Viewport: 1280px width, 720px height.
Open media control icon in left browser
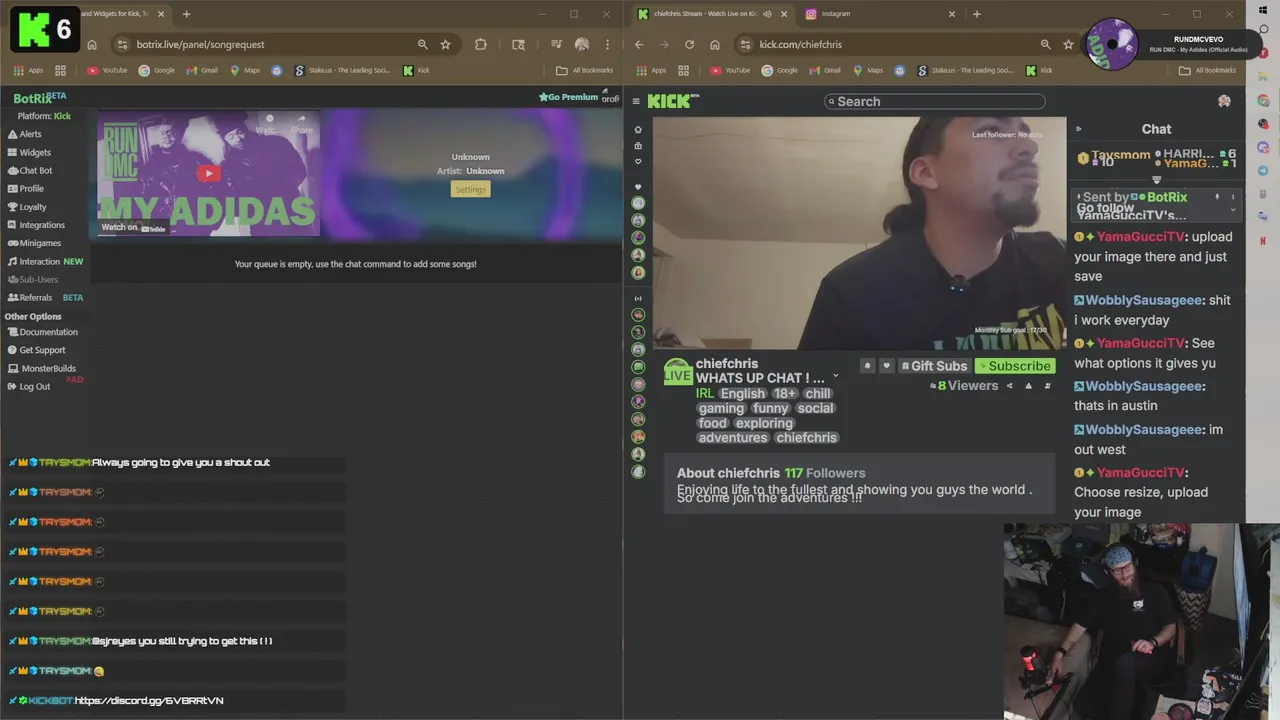[x=556, y=44]
